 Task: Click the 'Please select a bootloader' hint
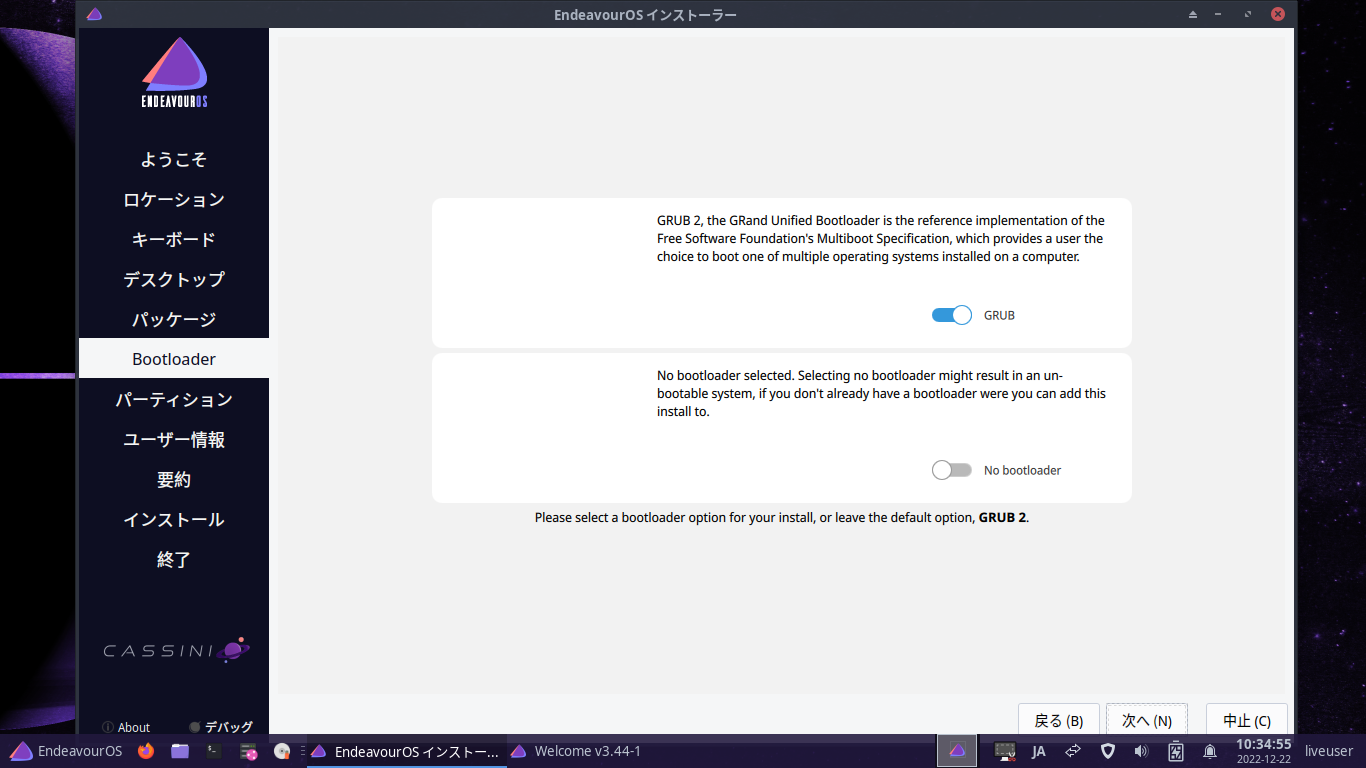782,518
